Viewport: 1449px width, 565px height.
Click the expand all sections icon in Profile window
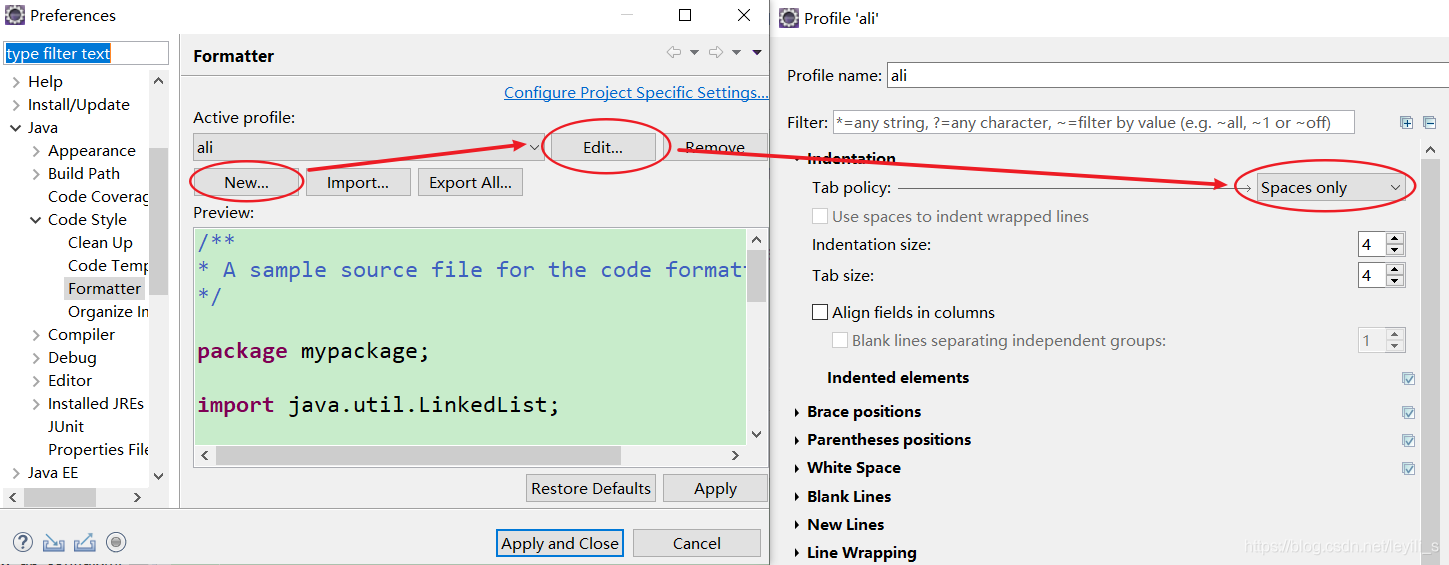pos(1407,122)
